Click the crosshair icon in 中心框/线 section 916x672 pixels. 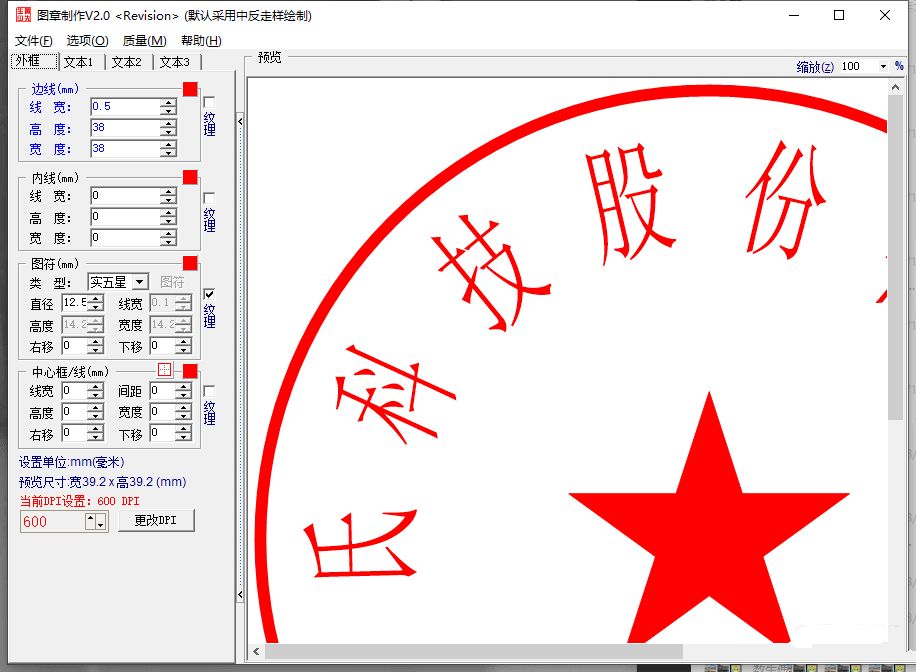pos(165,370)
